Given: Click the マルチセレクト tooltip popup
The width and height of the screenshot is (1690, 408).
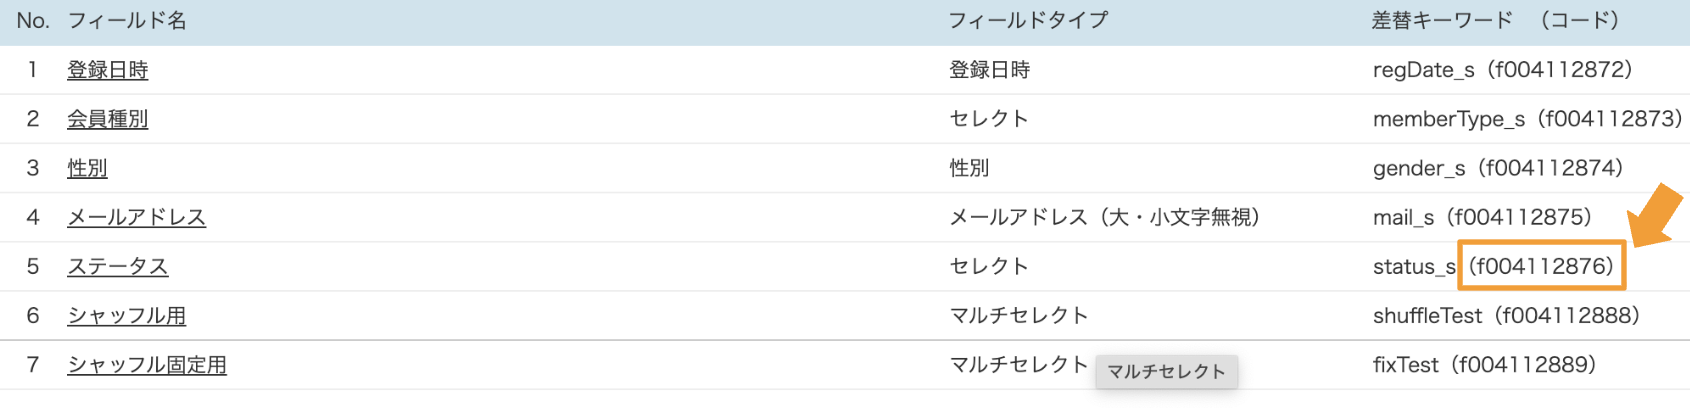Looking at the screenshot, I should coord(1166,372).
